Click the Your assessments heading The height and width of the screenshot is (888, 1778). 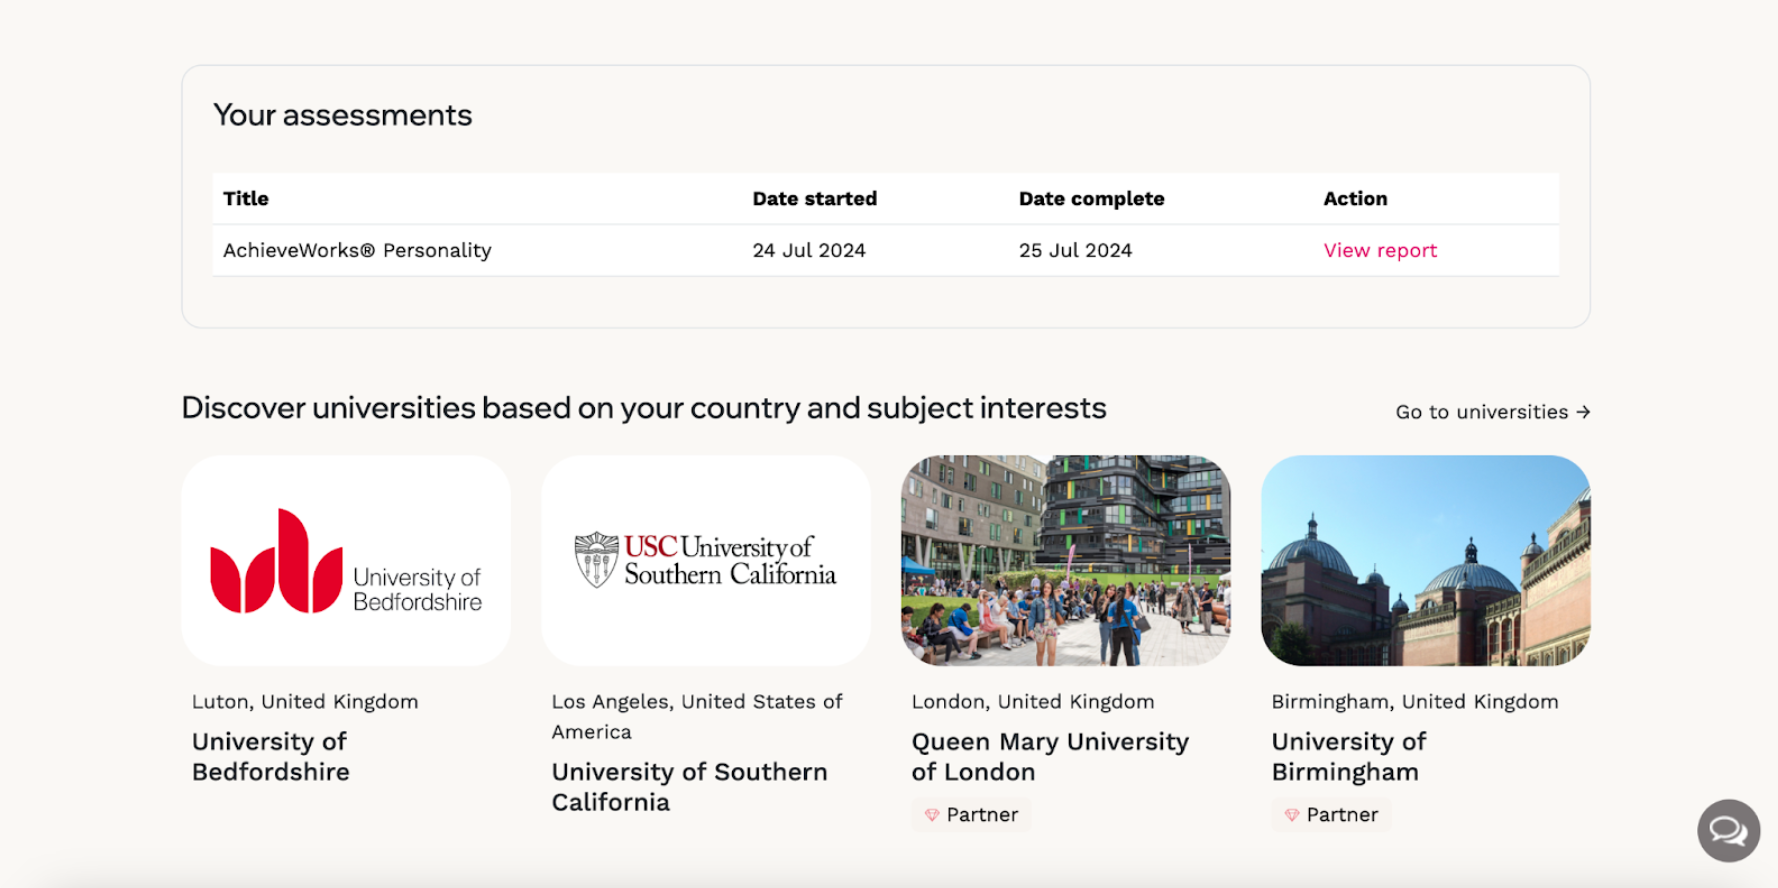(343, 115)
